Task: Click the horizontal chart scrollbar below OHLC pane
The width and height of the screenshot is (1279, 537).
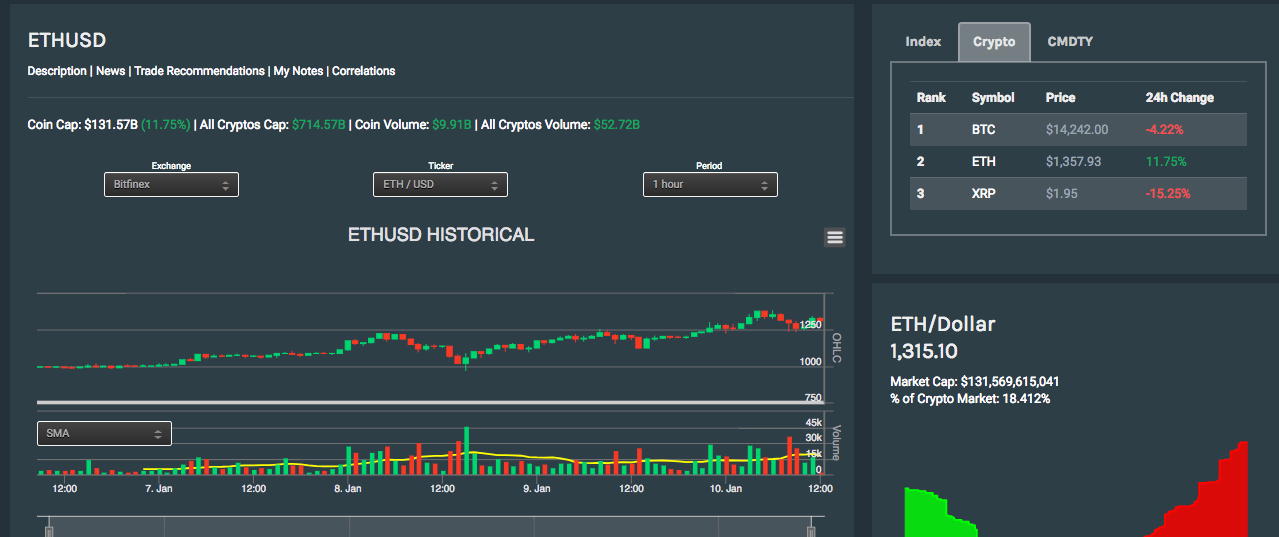Action: 430,402
